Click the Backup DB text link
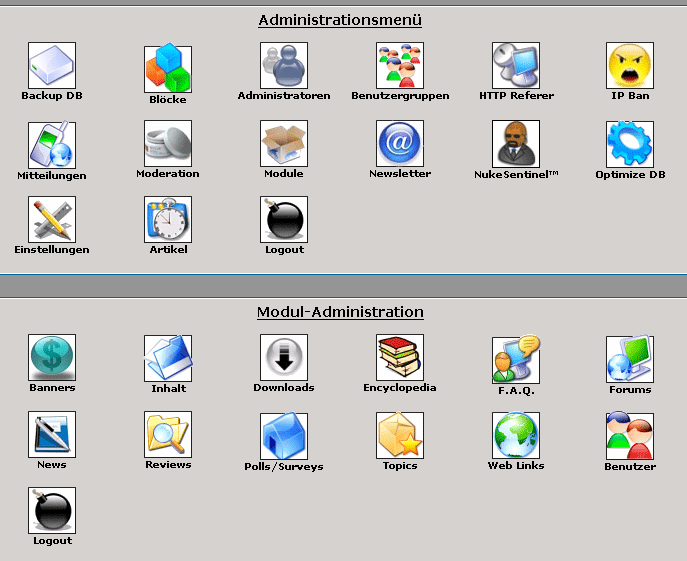 [x=52, y=96]
